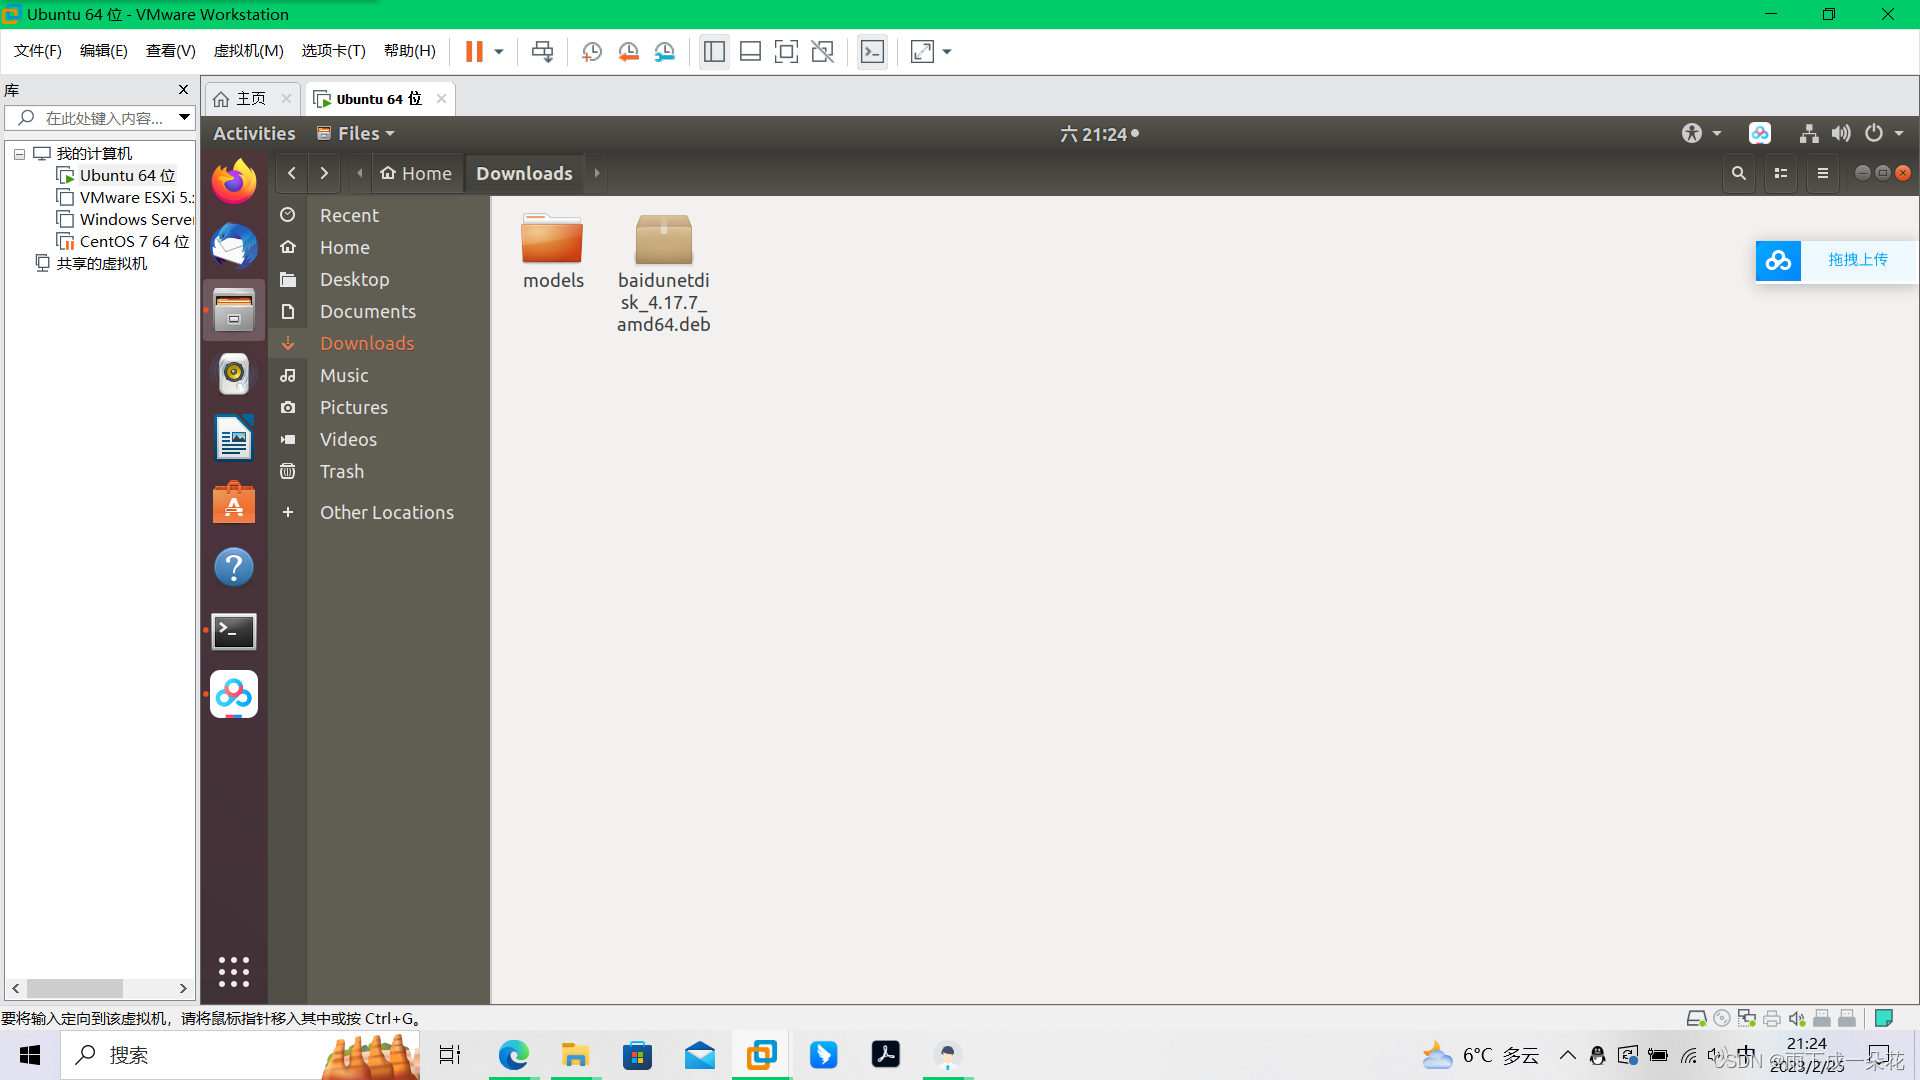This screenshot has height=1080, width=1920.
Task: Click VMware snapshot take icon
Action: (x=592, y=52)
